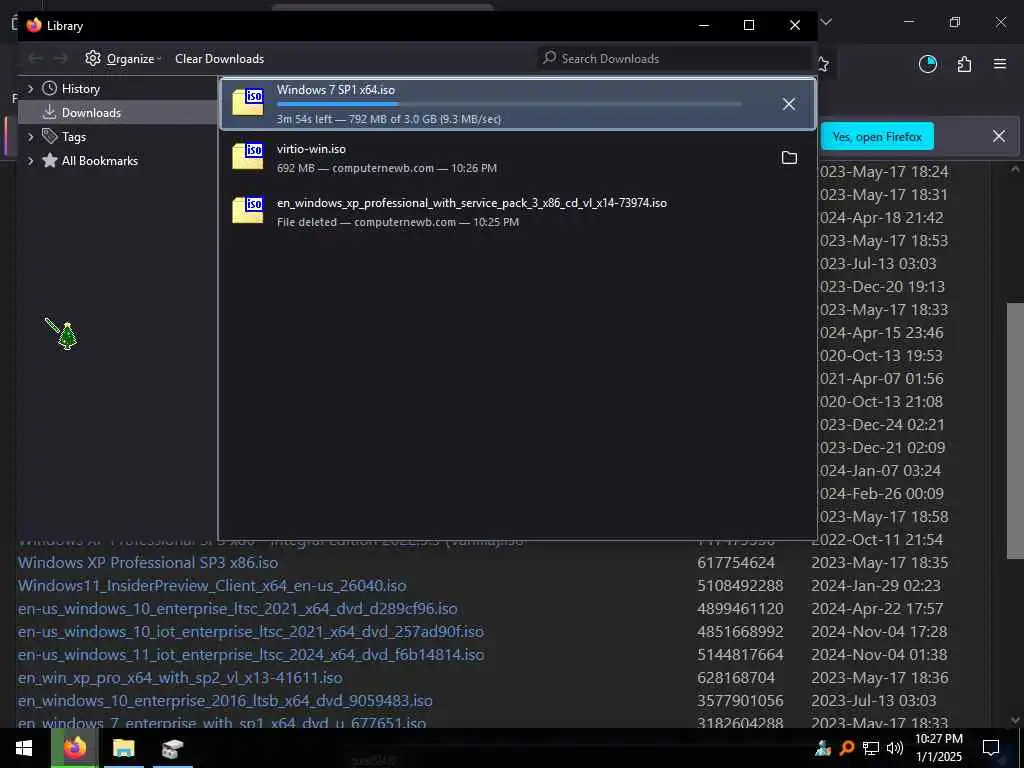Open en_win_xp_pro_x64_with_sp2 iso link
The height and width of the screenshot is (768, 1024).
[180, 678]
